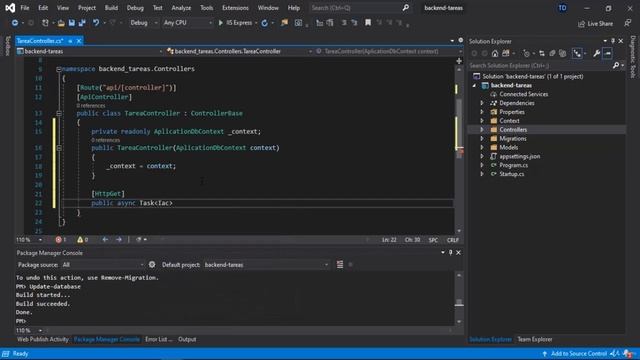This screenshot has width=640, height=360.
Task: Click the Live Share button
Action: (x=596, y=24)
